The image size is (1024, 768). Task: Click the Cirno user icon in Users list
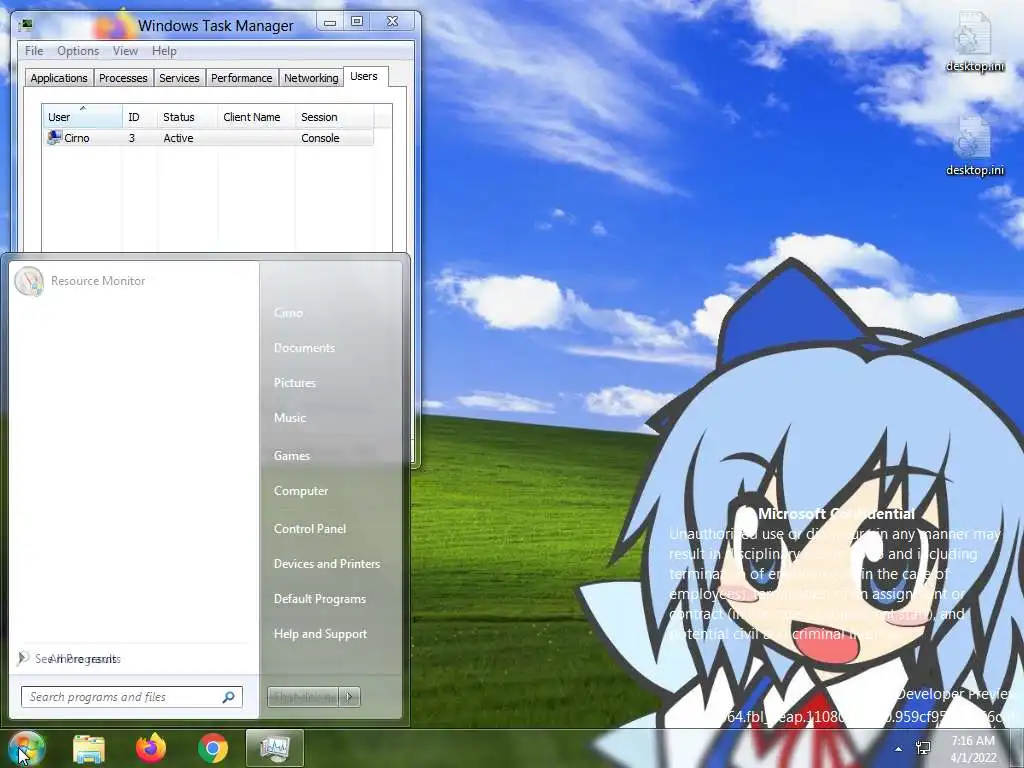pos(54,138)
